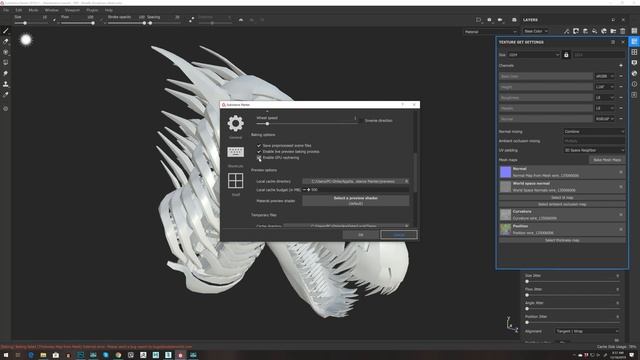
Task: Open the Height channel format dropdown
Action: 605,87
